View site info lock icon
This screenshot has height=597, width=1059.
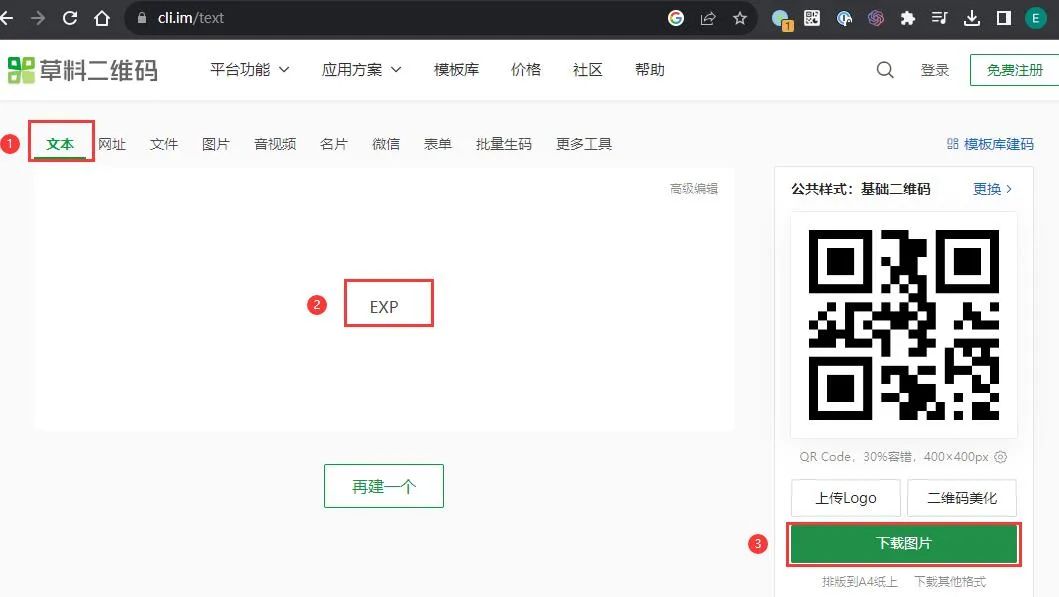pos(142,18)
